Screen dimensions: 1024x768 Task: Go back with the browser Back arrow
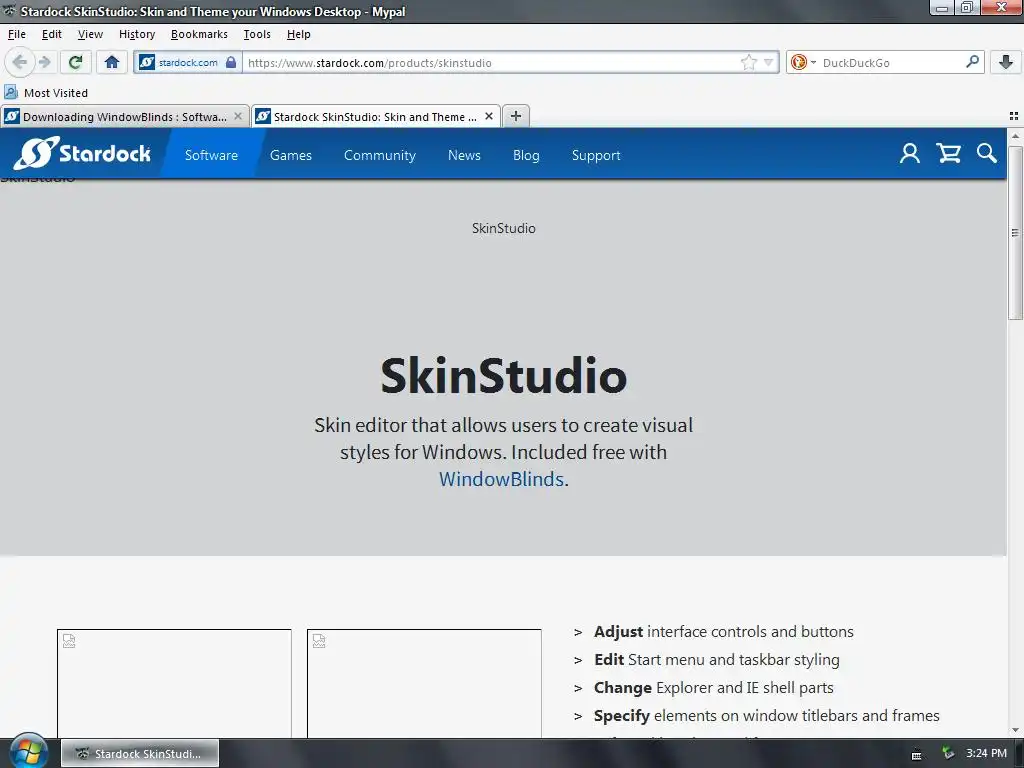[x=20, y=62]
